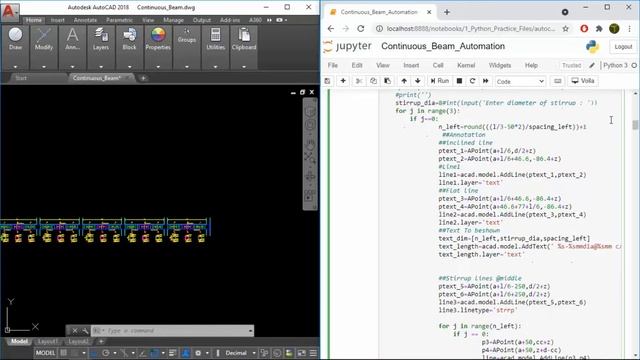Expand the Draw panel dropdown arrow
This screenshot has height=360, width=640.
(16, 67)
